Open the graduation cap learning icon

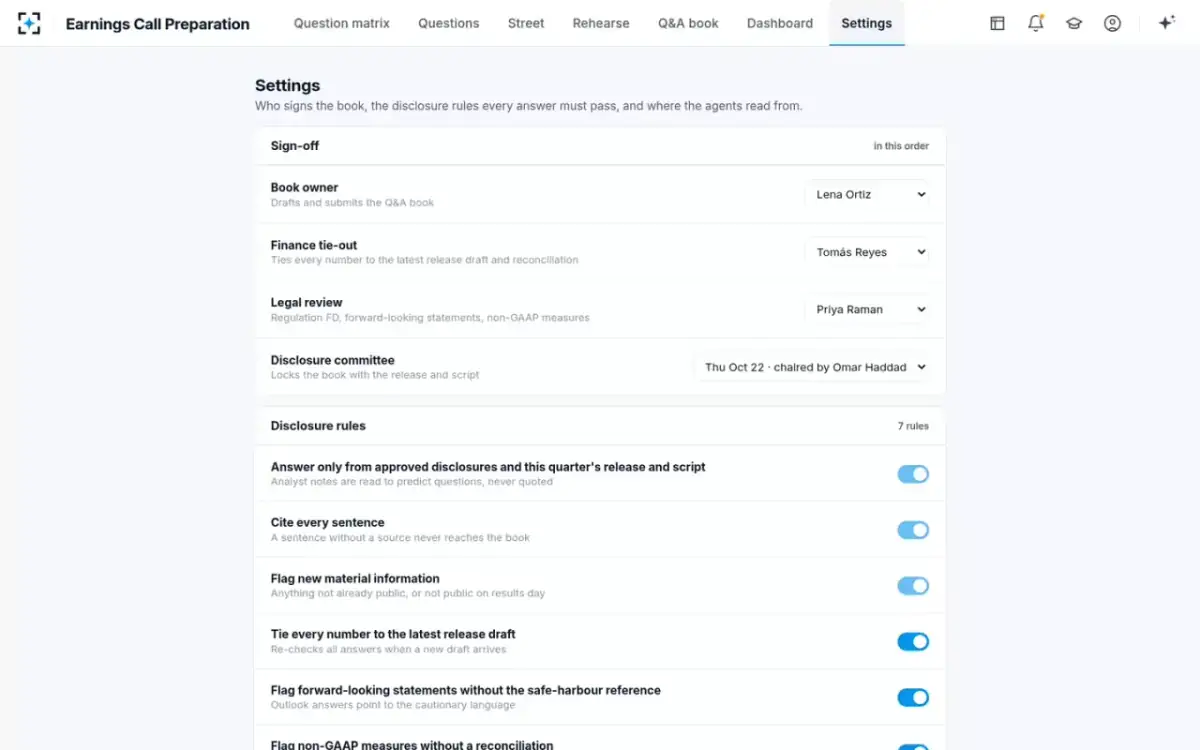(1074, 23)
